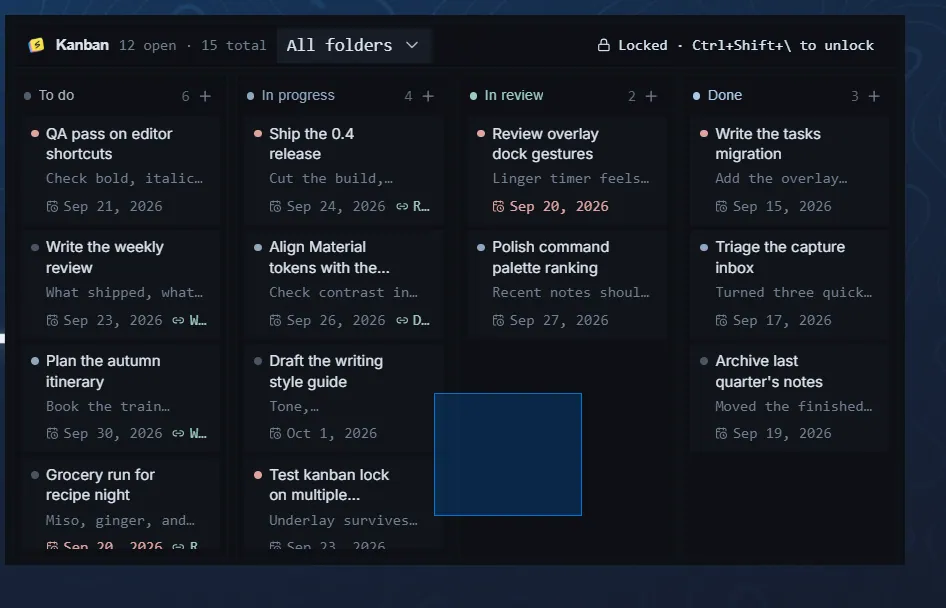Click the overdue date Sep 20, 2026 on Review overlay card
The width and height of the screenshot is (946, 608).
point(559,206)
